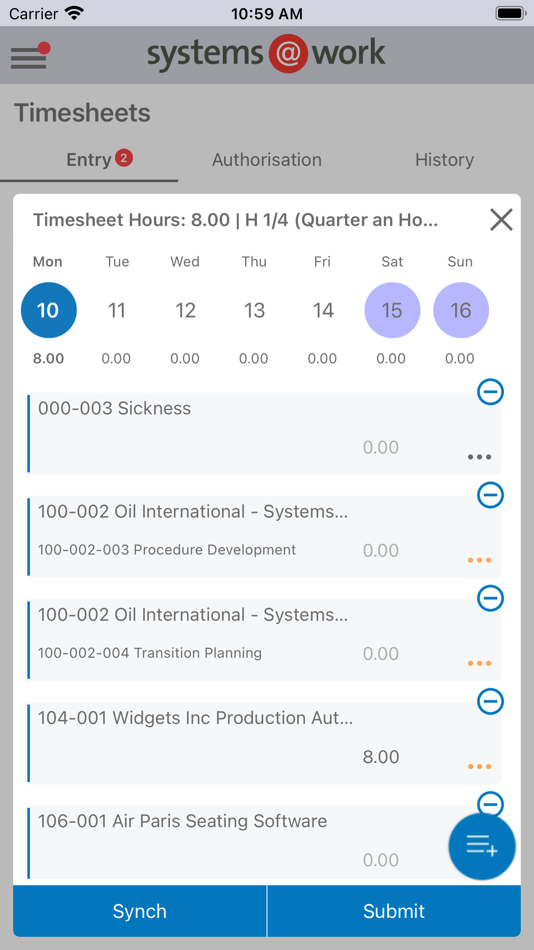Tap the systems@work logo

[x=267, y=55]
